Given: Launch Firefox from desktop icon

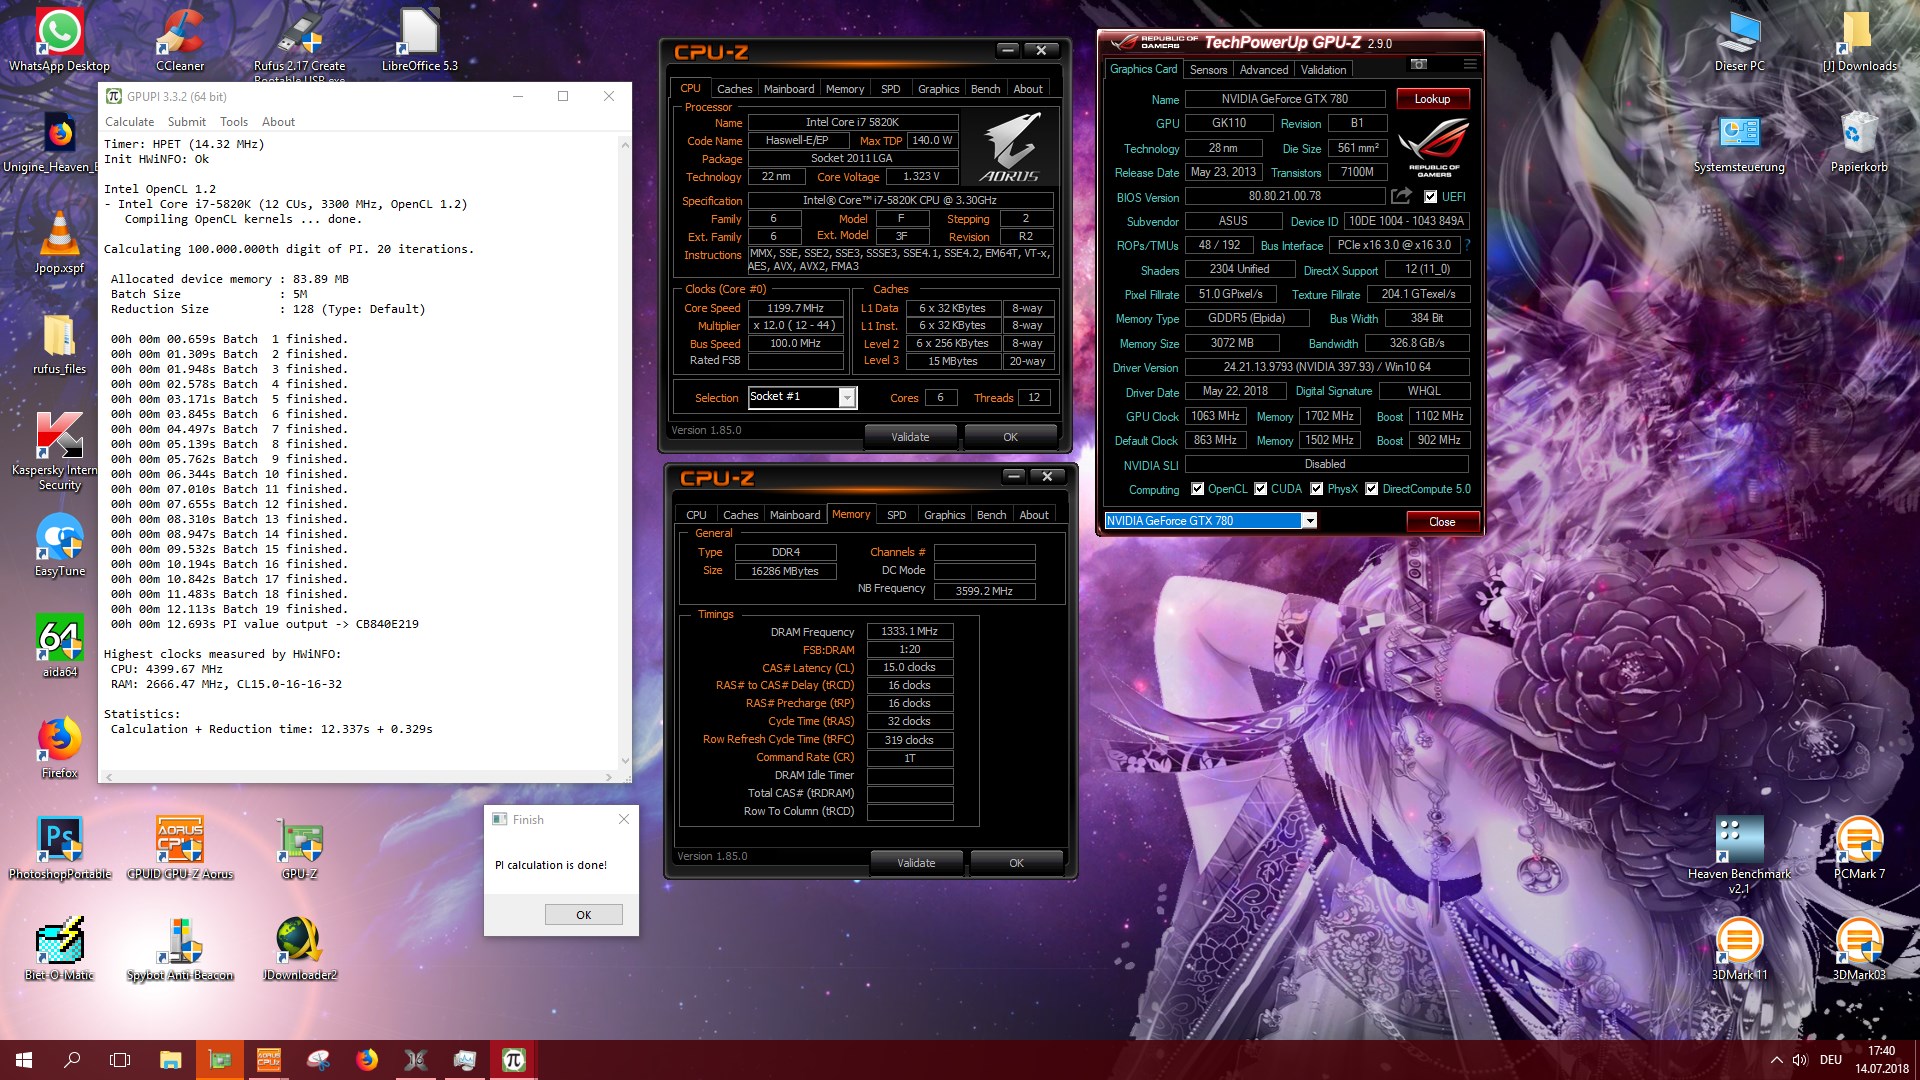Looking at the screenshot, I should point(60,747).
